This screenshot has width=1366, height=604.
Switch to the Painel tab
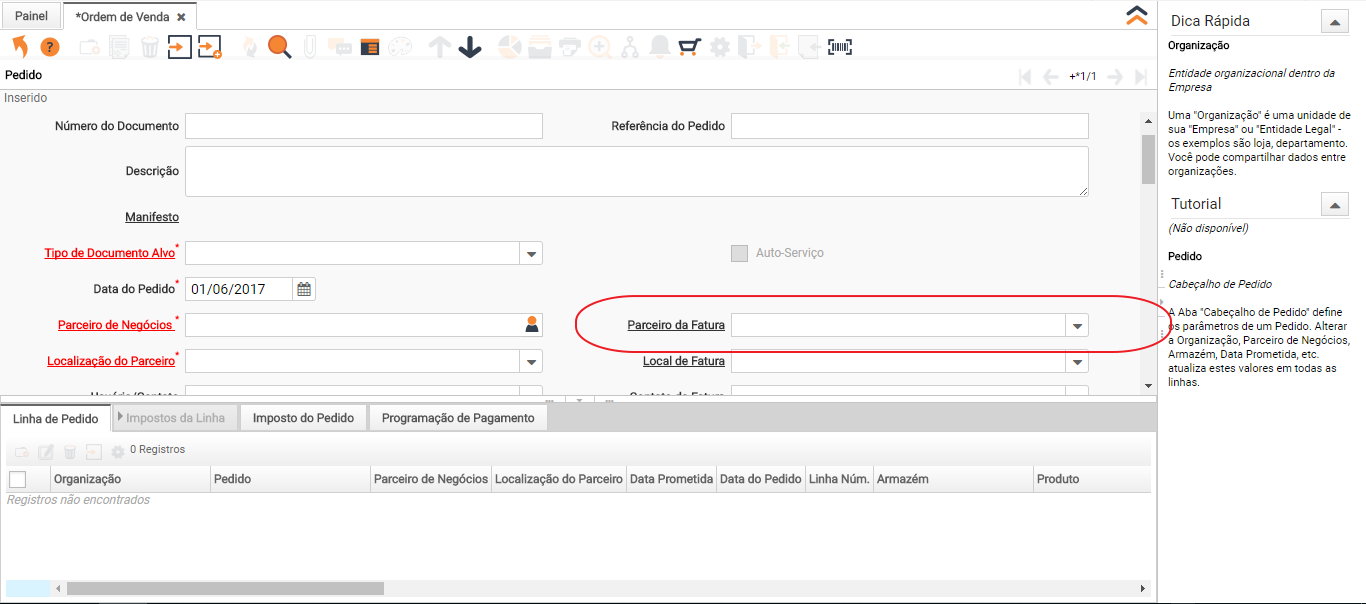(31, 16)
